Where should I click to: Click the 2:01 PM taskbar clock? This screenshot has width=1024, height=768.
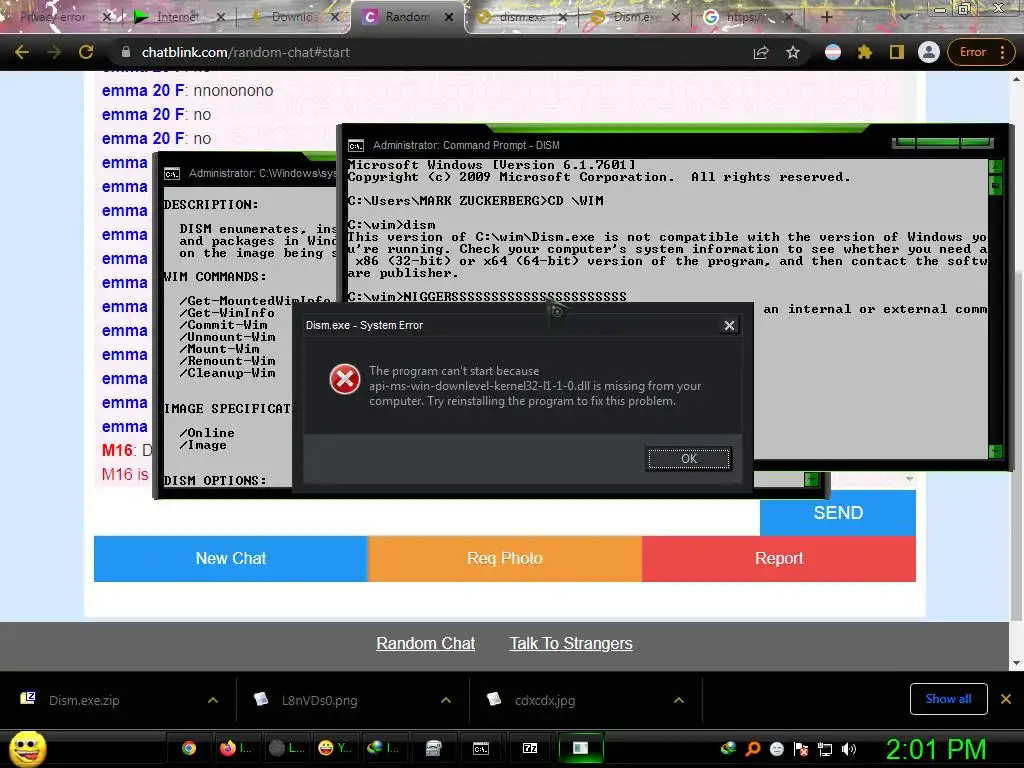tap(936, 749)
